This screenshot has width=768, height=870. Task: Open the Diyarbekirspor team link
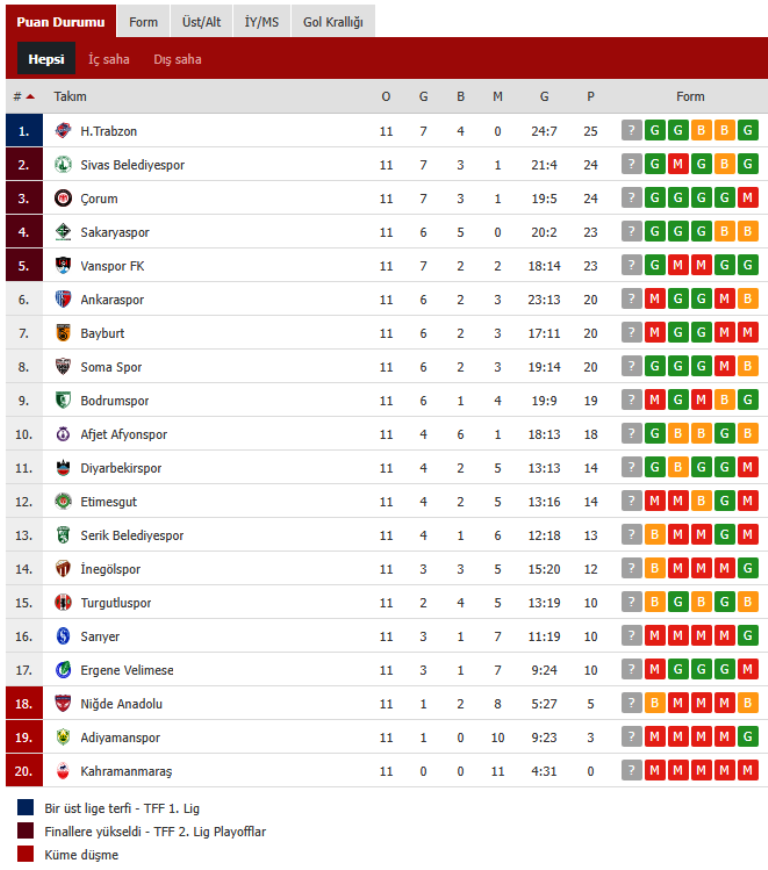120,468
